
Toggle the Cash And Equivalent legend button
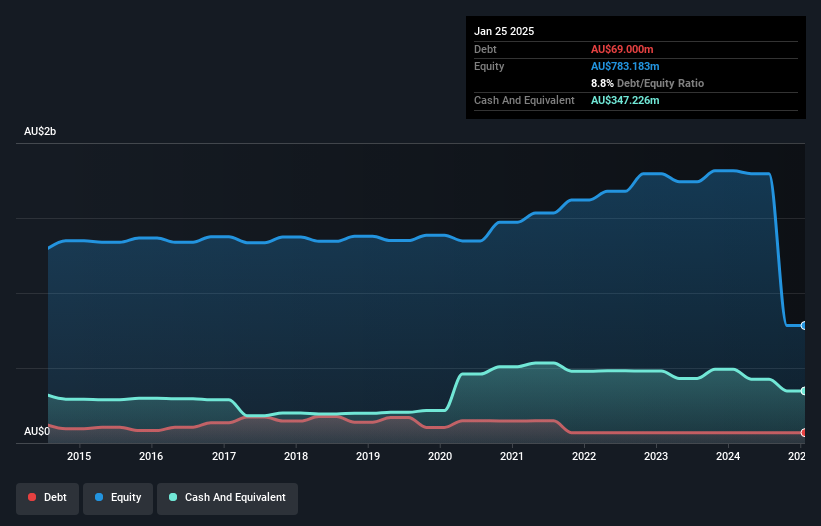[227, 498]
